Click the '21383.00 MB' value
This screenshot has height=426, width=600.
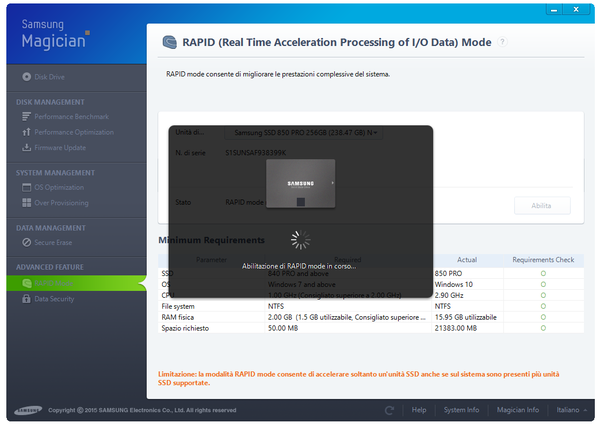[455, 328]
